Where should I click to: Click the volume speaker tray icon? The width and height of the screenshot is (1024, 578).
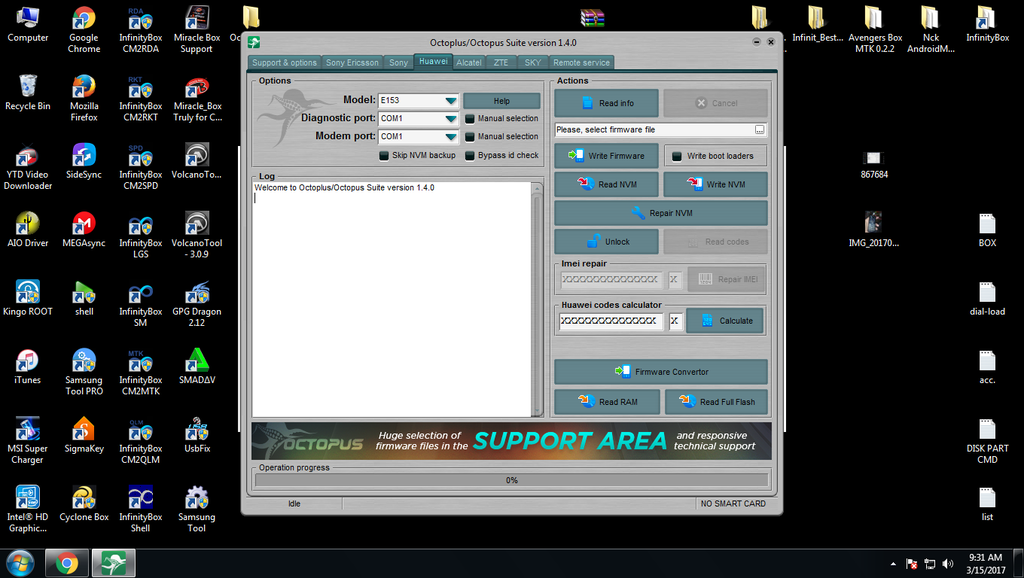pyautogui.click(x=948, y=564)
